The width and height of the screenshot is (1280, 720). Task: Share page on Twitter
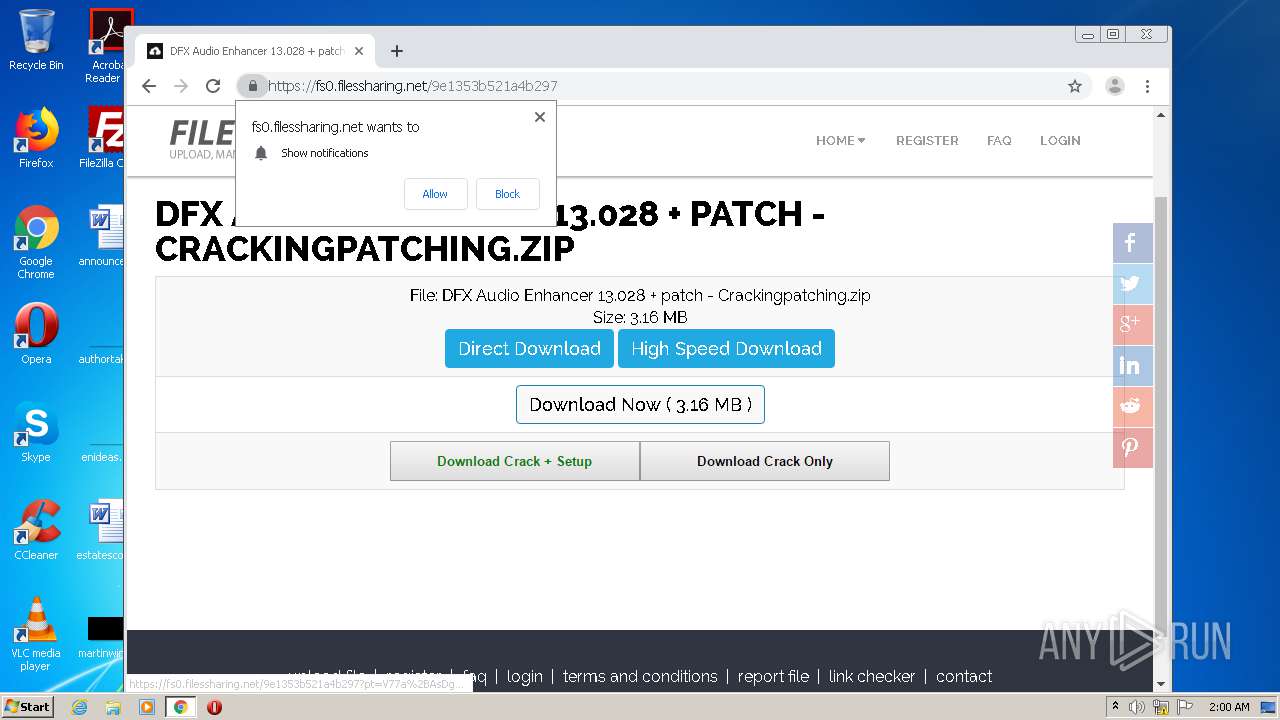pyautogui.click(x=1132, y=284)
